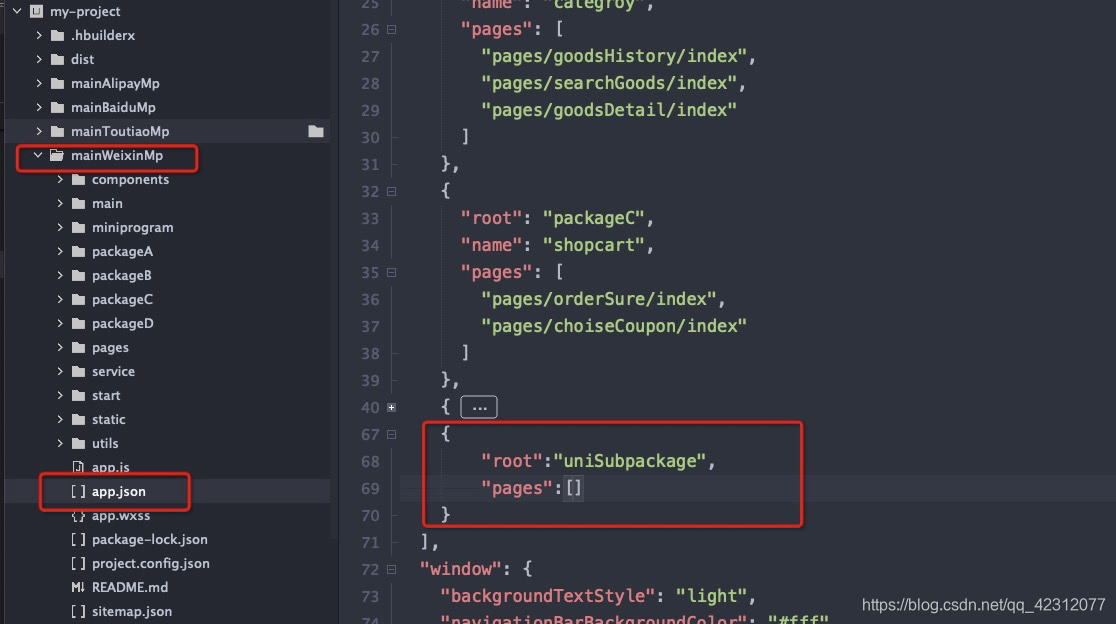Expand the components folder chevron
Screen dimensions: 1116x624
(60, 179)
